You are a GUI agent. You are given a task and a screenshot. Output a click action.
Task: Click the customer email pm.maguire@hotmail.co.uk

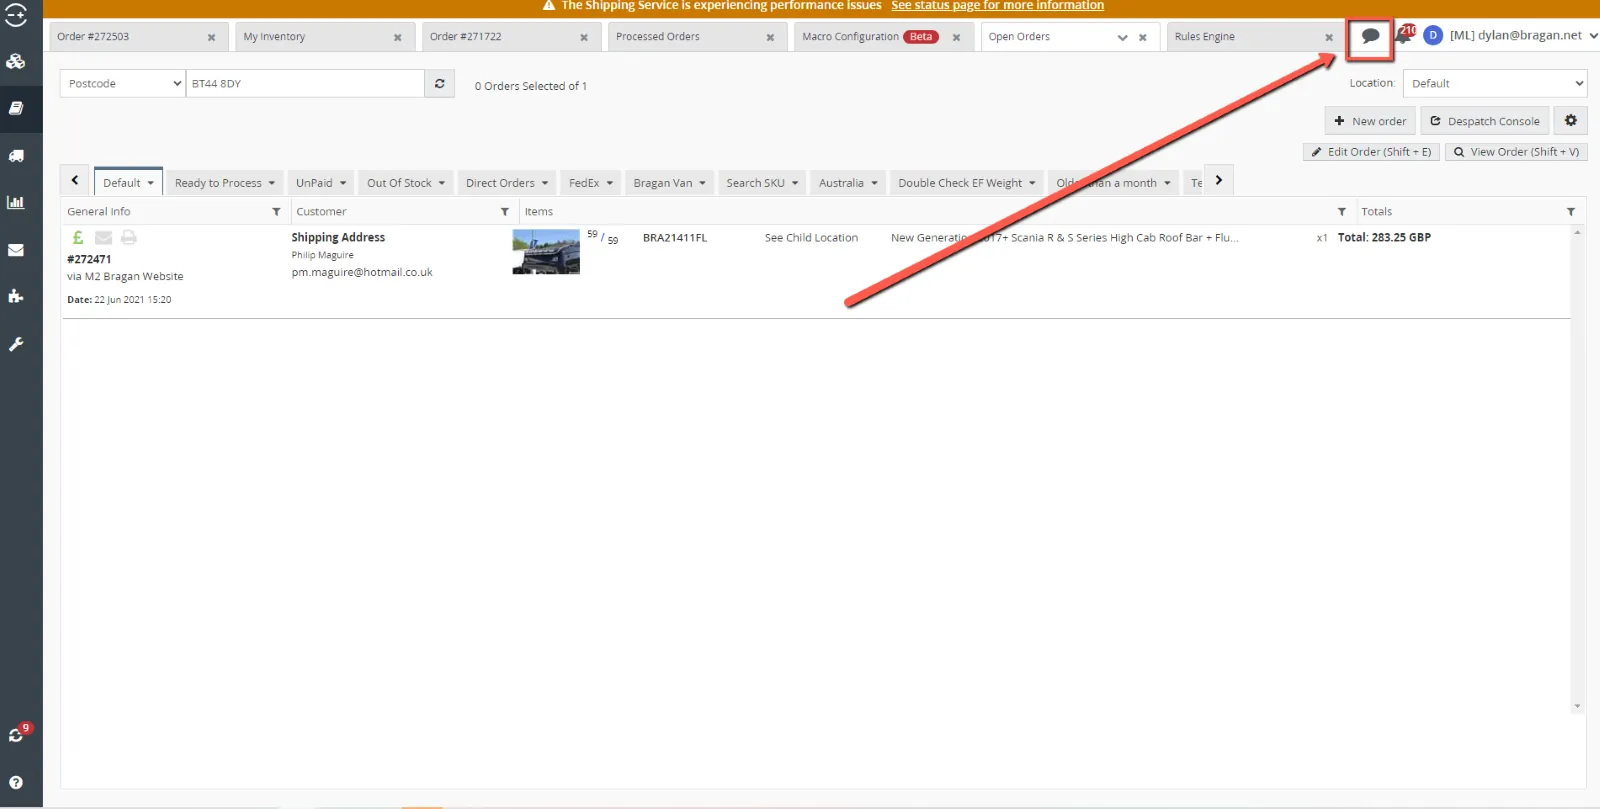point(362,272)
